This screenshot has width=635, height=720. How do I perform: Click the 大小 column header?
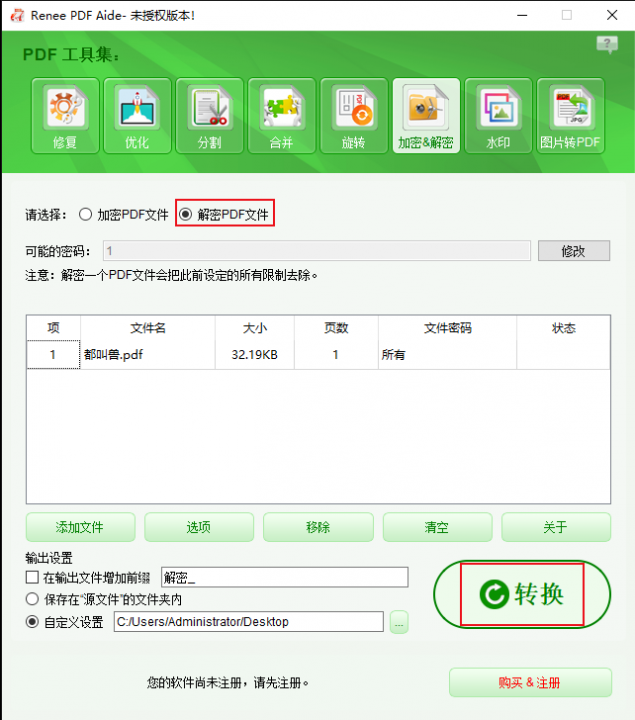(x=255, y=328)
